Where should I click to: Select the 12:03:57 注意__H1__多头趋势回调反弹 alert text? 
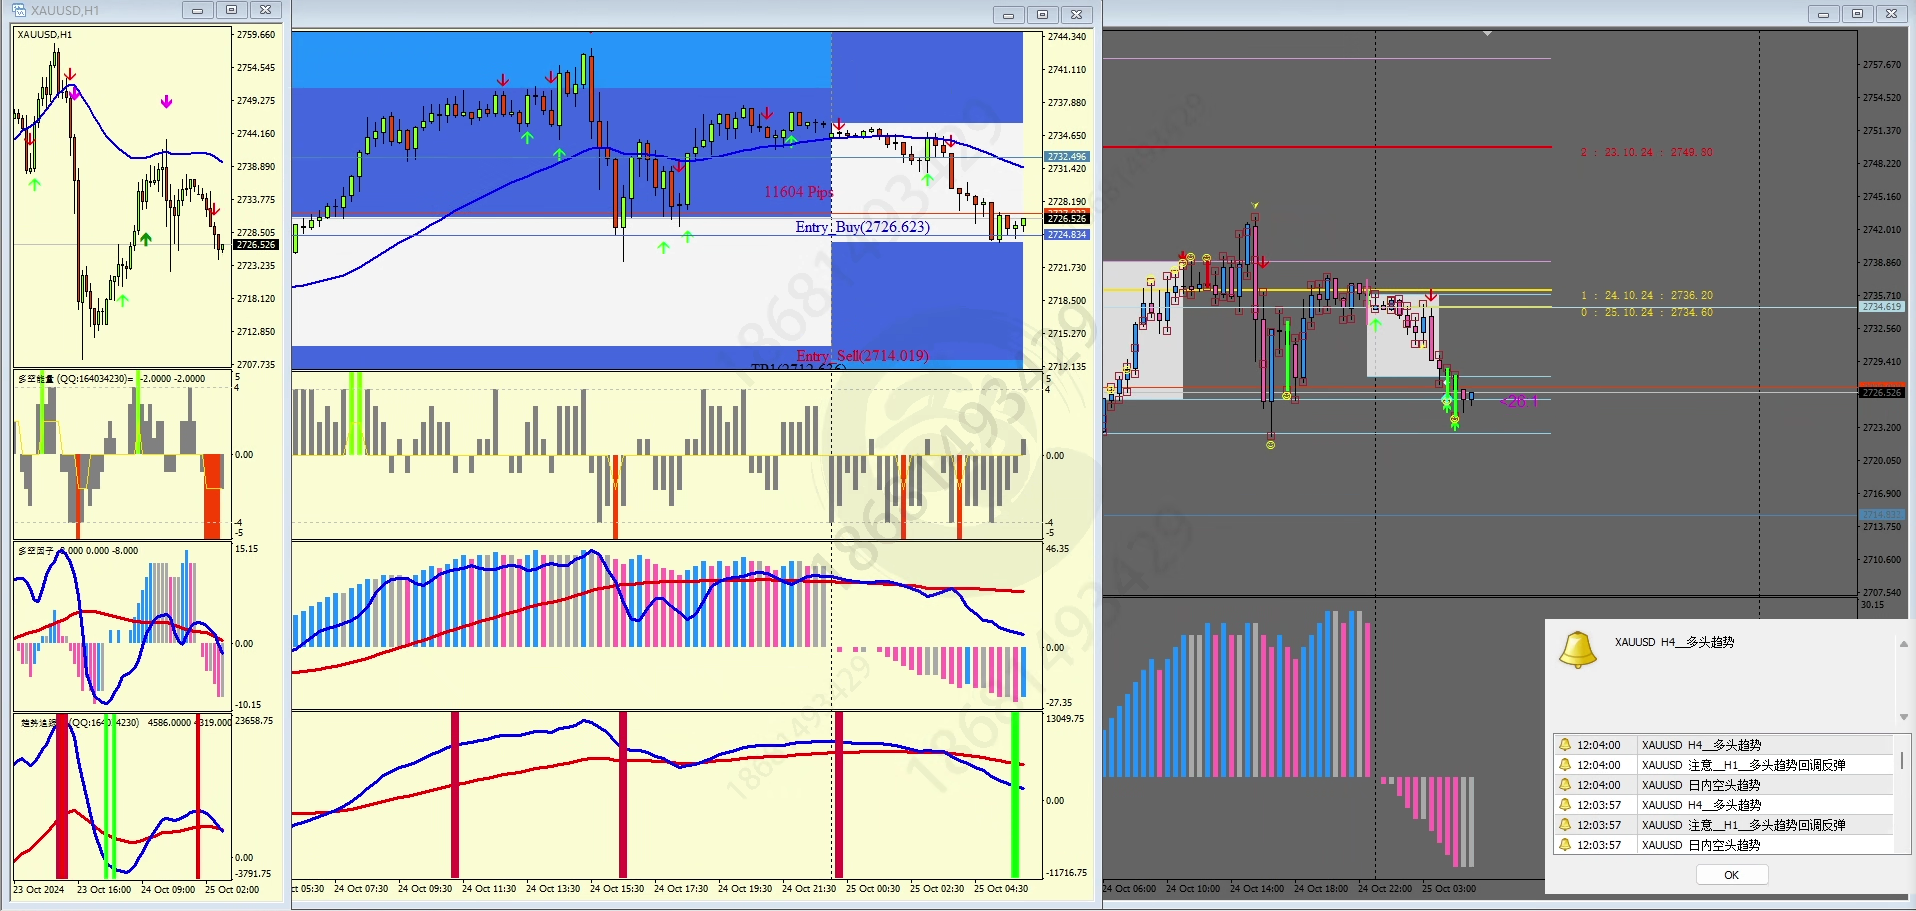point(1743,825)
